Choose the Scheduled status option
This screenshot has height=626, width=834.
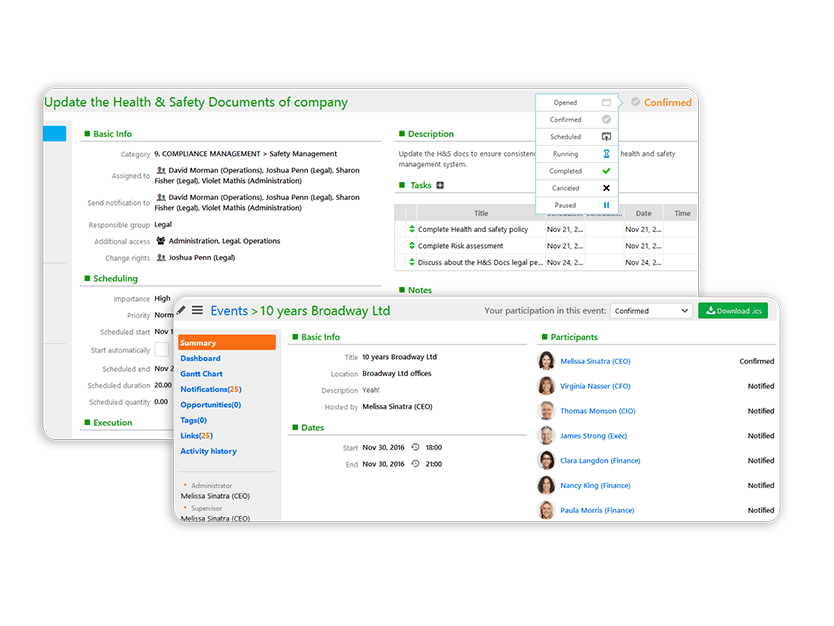pyautogui.click(x=577, y=137)
